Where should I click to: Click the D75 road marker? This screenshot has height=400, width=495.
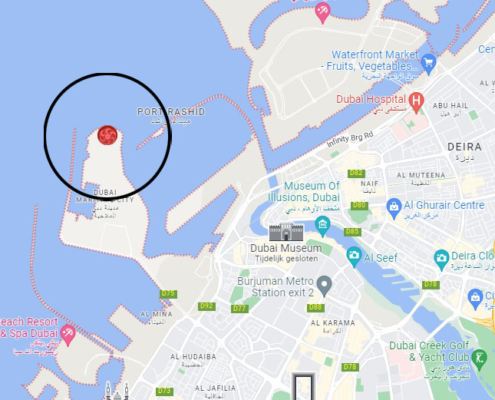(x=168, y=294)
